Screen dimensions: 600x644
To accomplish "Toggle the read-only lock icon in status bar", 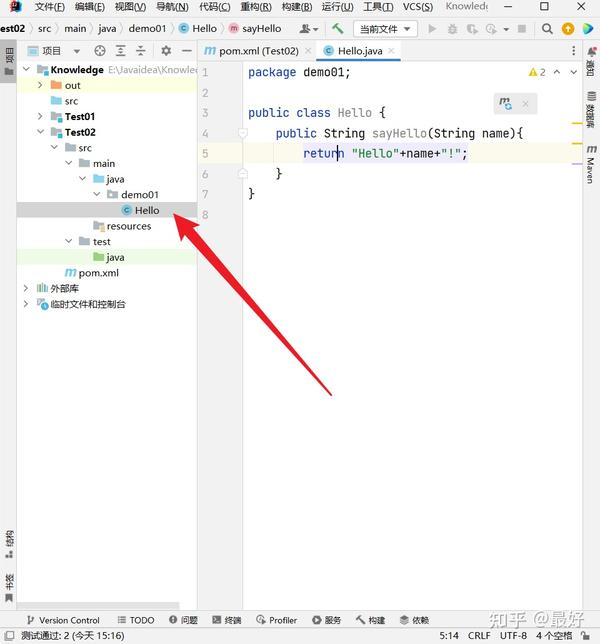I will (x=586, y=635).
